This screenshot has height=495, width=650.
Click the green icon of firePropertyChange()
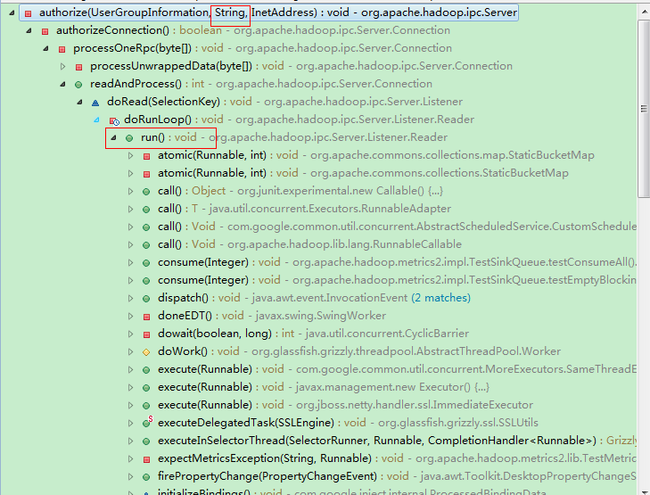click(146, 477)
